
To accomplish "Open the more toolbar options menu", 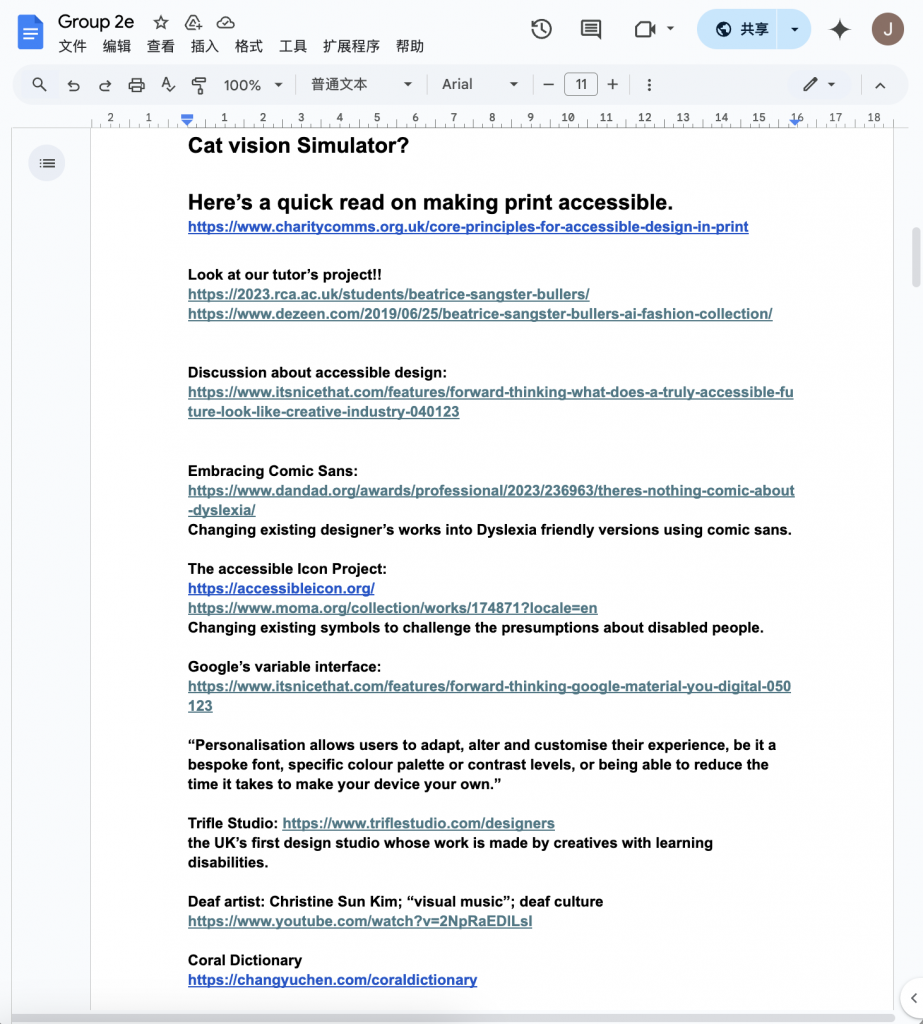I will (649, 85).
